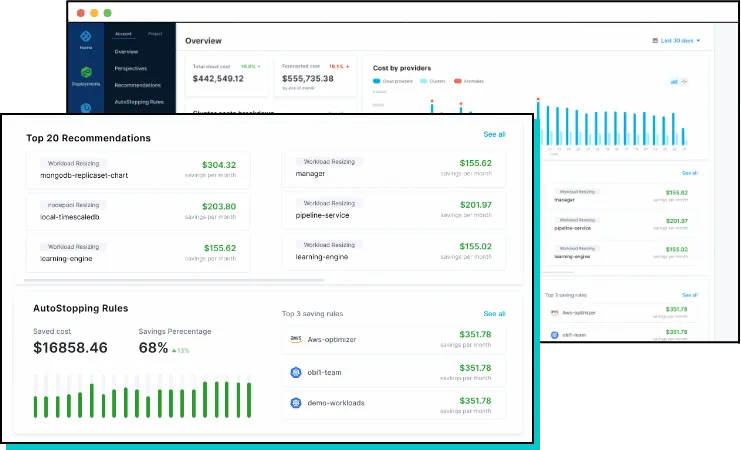This screenshot has height=450, width=741.
Task: Click the 68% savings percentage value
Action: point(153,348)
